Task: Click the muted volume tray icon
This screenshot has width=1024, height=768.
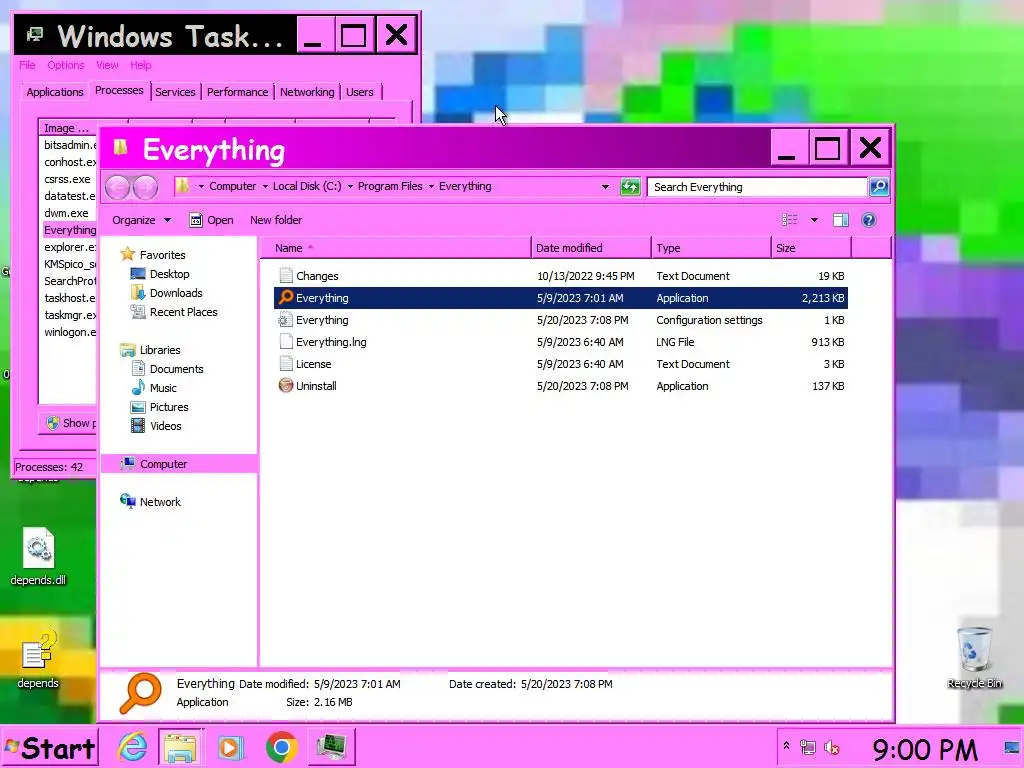Action: (831, 747)
